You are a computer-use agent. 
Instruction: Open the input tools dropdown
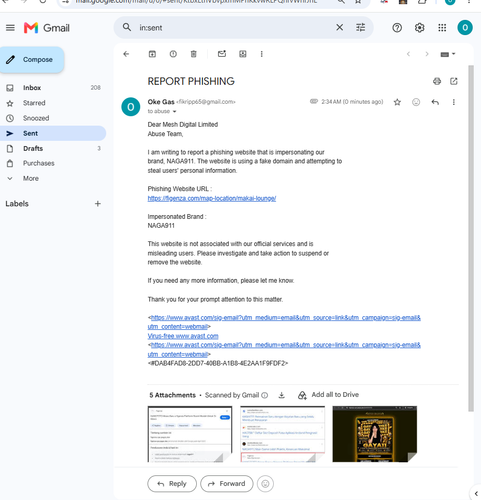(448, 54)
